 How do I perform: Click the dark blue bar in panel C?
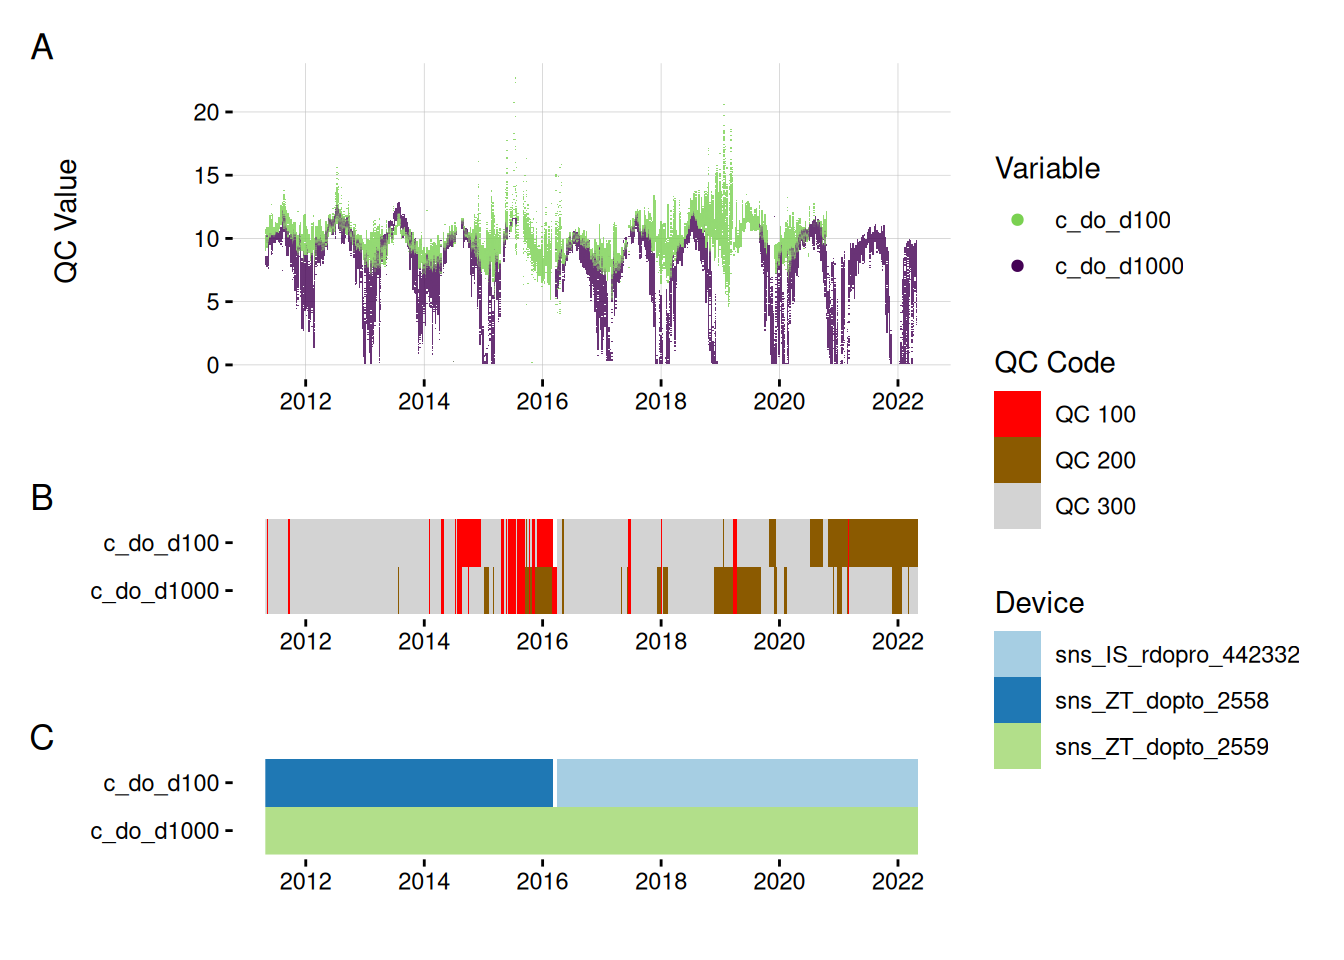click(x=408, y=782)
